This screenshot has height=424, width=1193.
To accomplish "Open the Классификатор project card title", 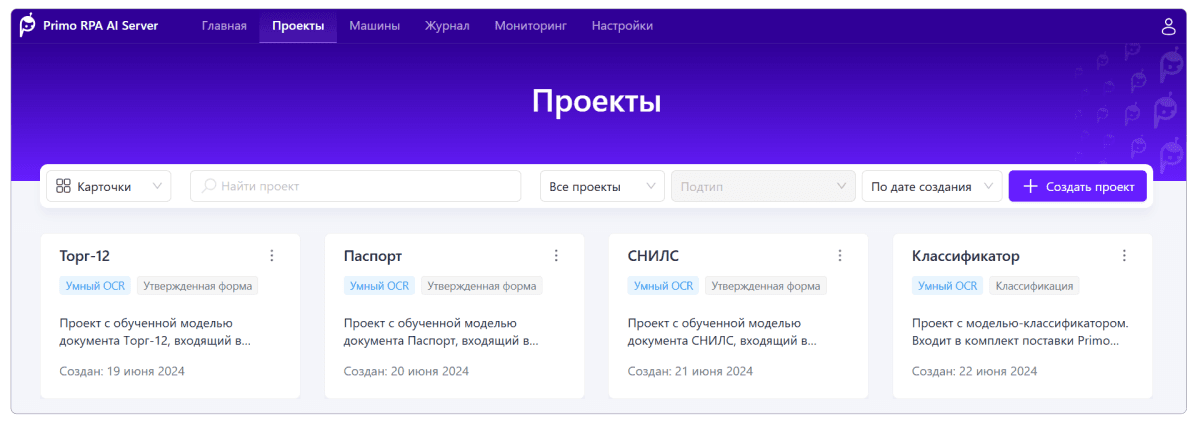I will 966,256.
